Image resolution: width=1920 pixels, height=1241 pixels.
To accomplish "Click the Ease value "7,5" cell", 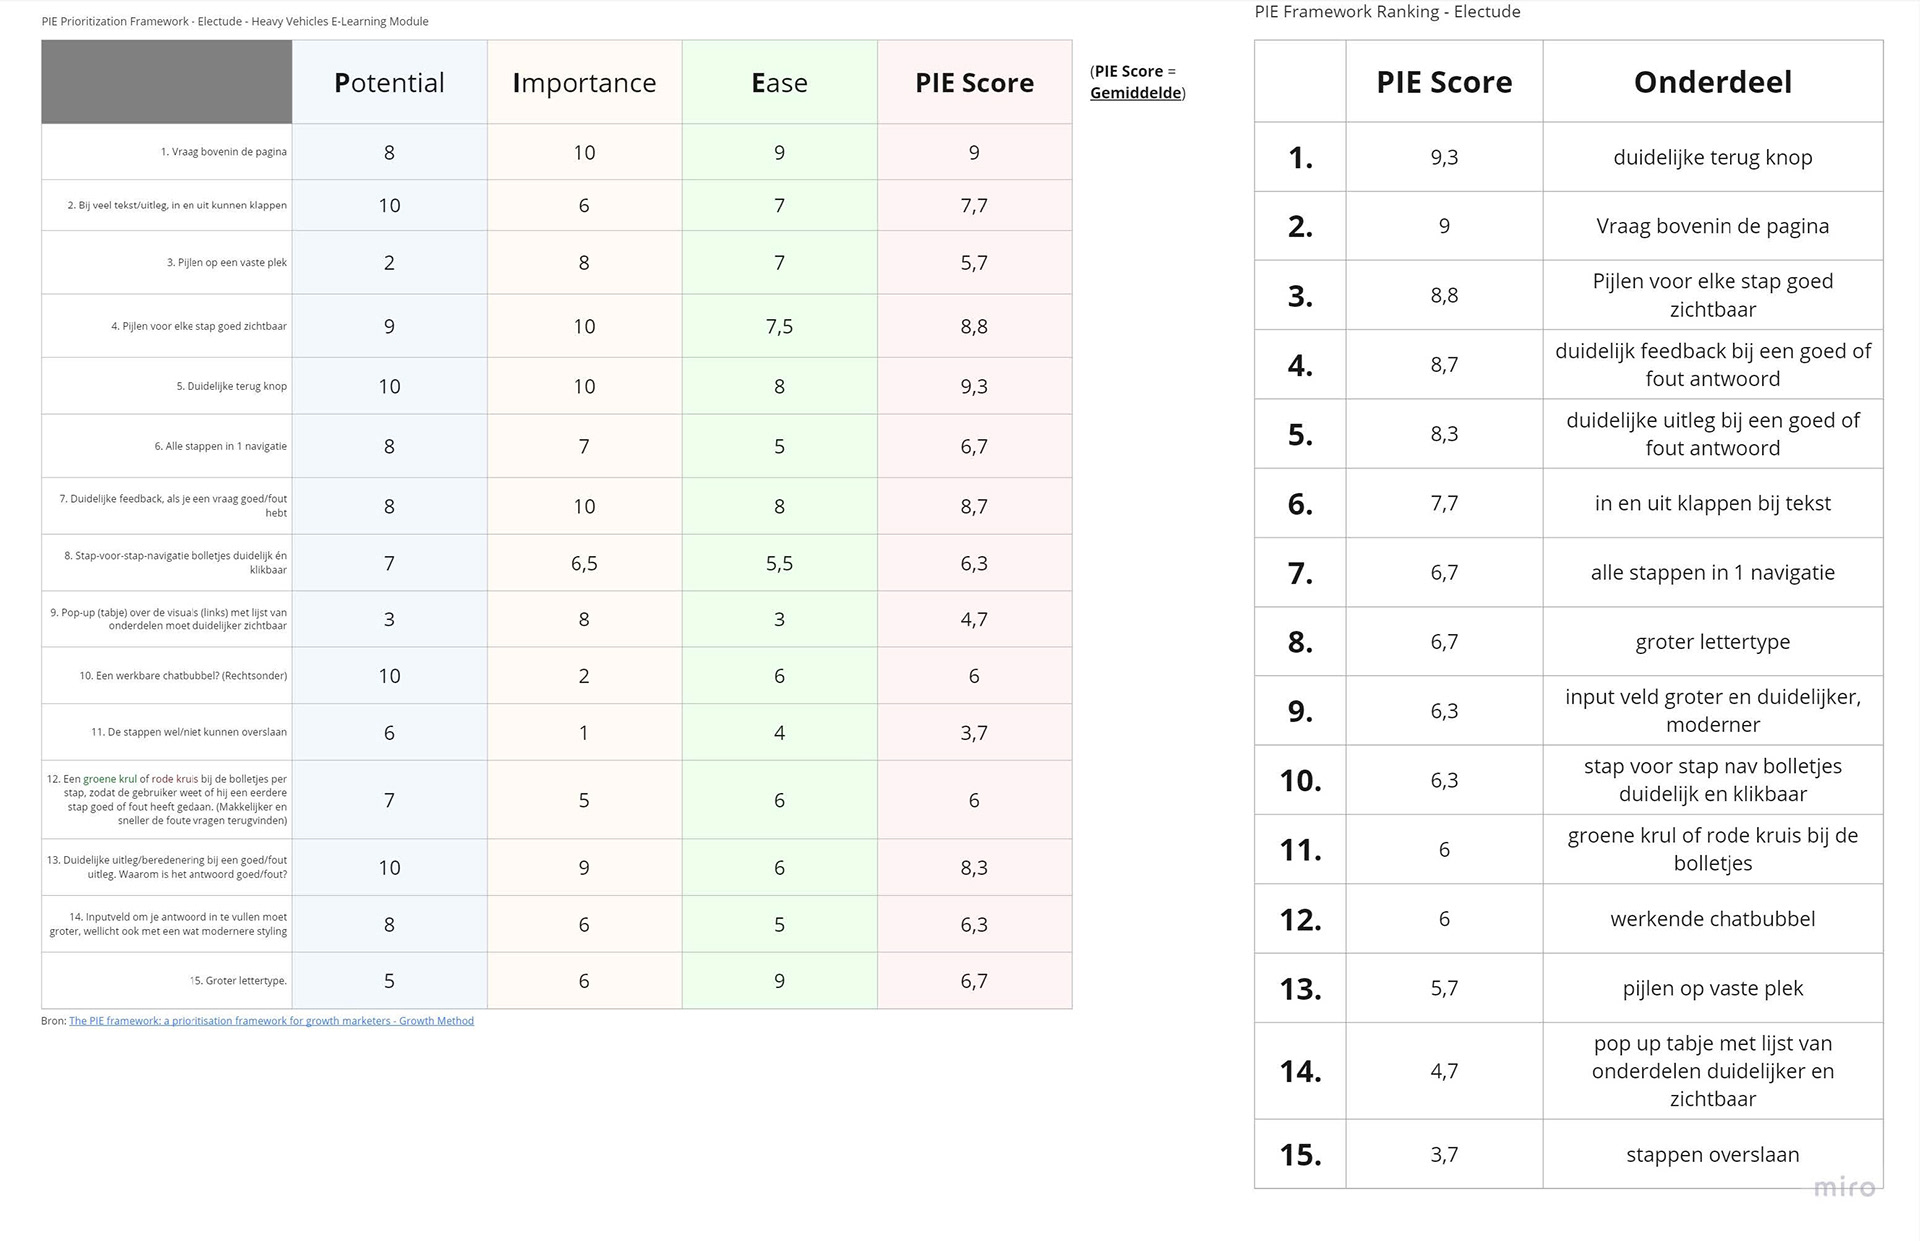I will pyautogui.click(x=779, y=326).
